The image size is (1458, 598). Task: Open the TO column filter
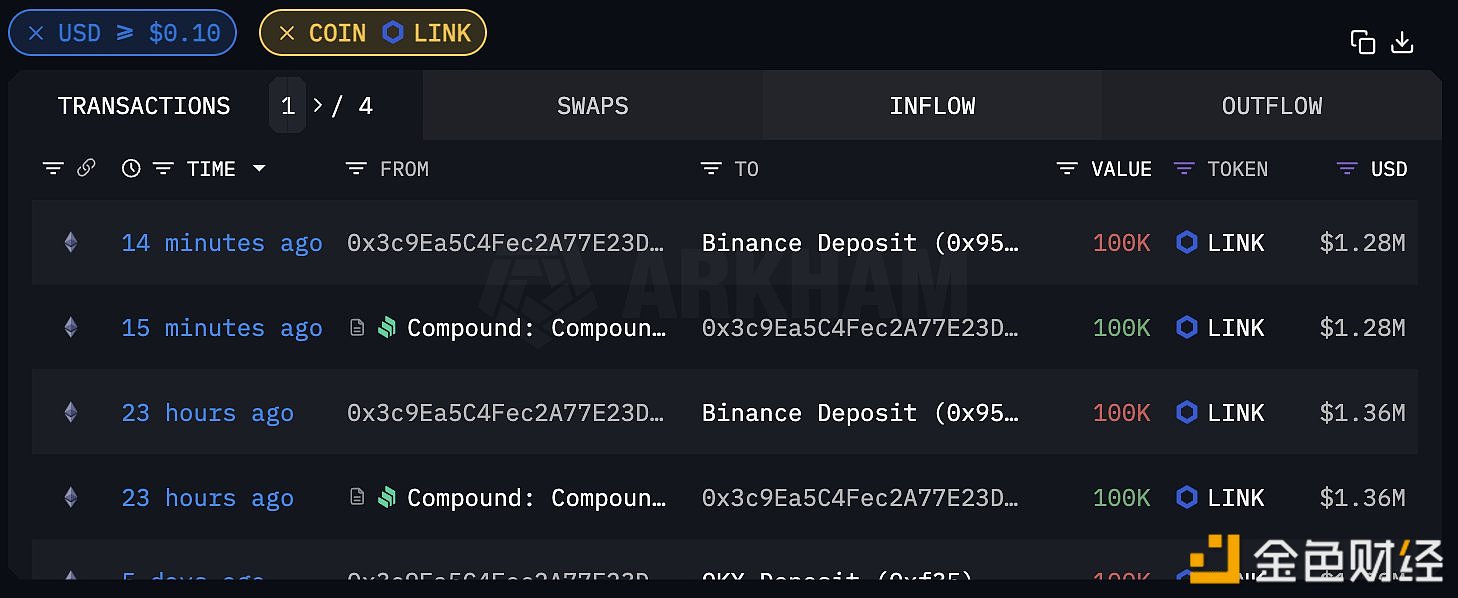711,169
